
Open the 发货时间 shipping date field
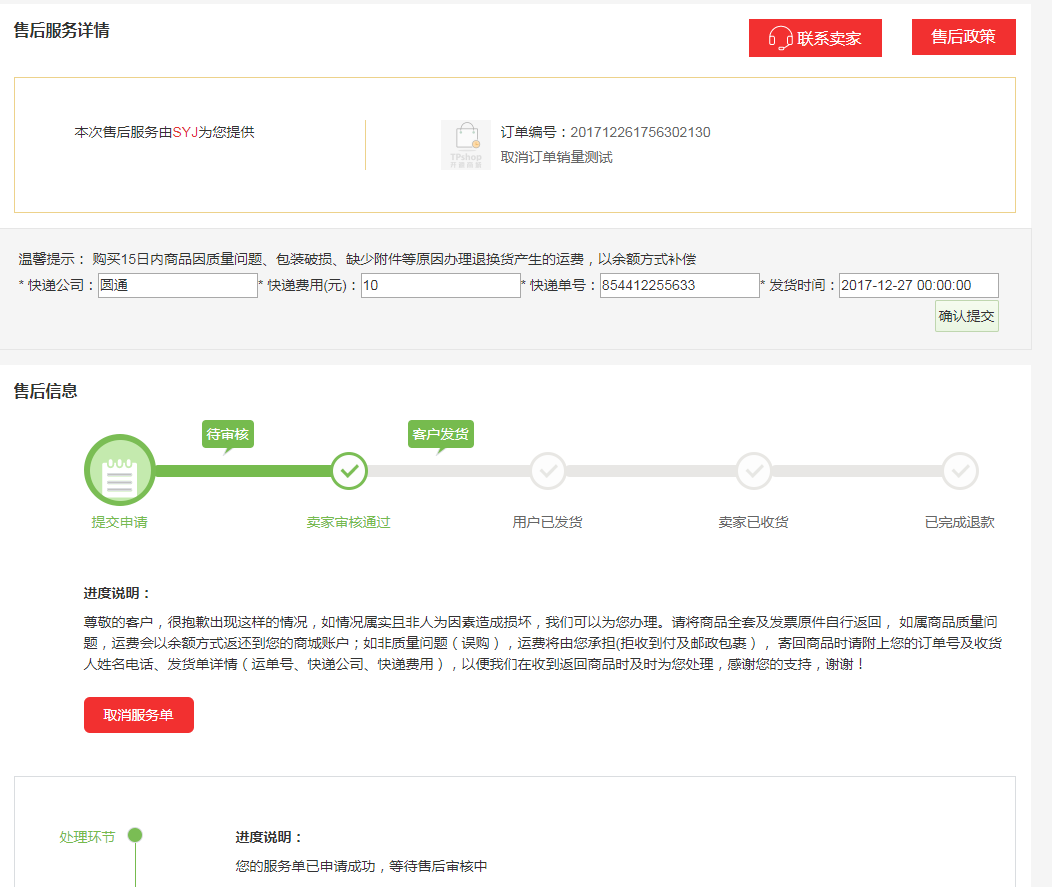click(x=918, y=286)
